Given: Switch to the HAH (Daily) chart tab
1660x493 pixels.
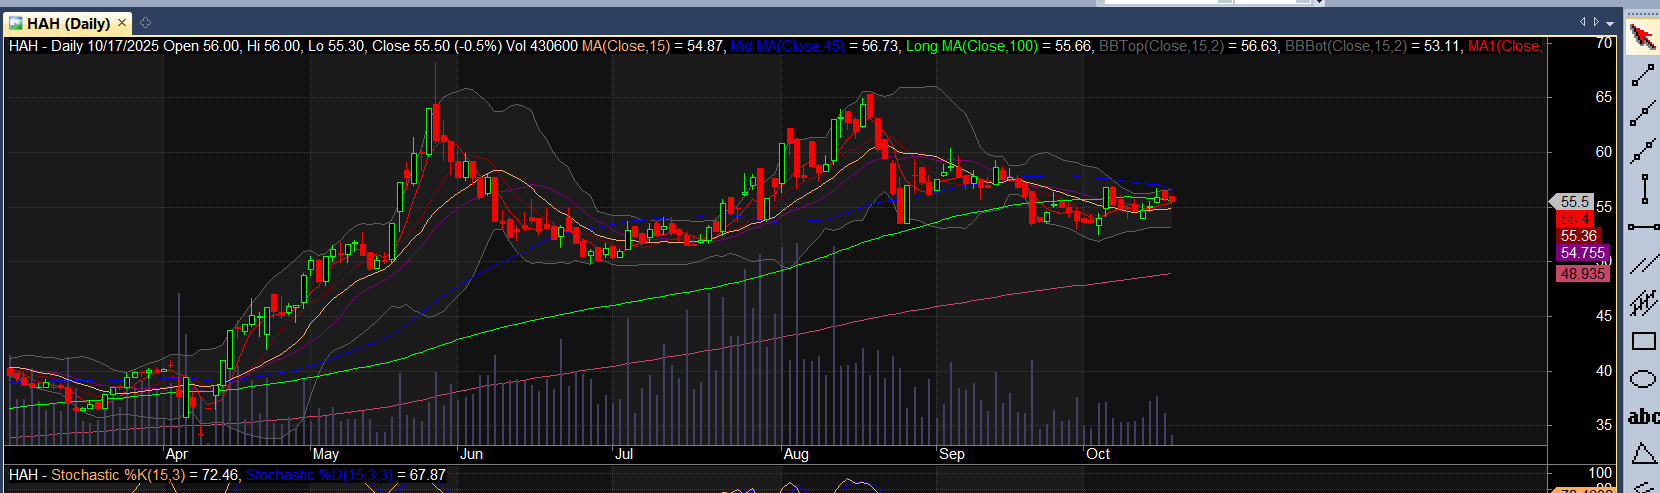Looking at the screenshot, I should pyautogui.click(x=66, y=23).
